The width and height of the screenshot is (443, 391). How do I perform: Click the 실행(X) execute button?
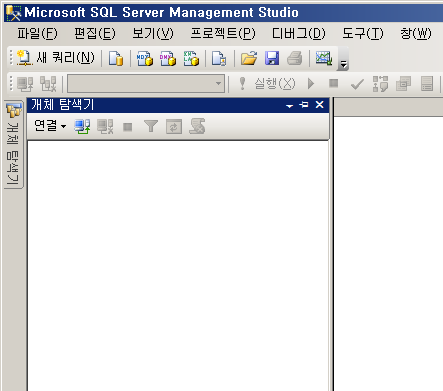(268, 84)
